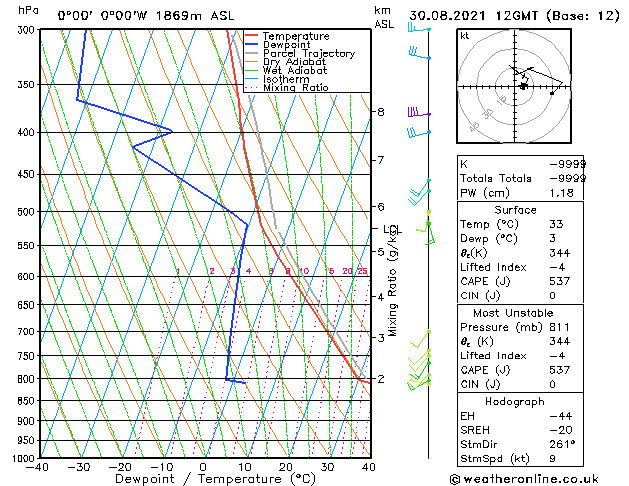Click the Hodograph section heading in the table
The height and width of the screenshot is (486, 629).
point(515,402)
